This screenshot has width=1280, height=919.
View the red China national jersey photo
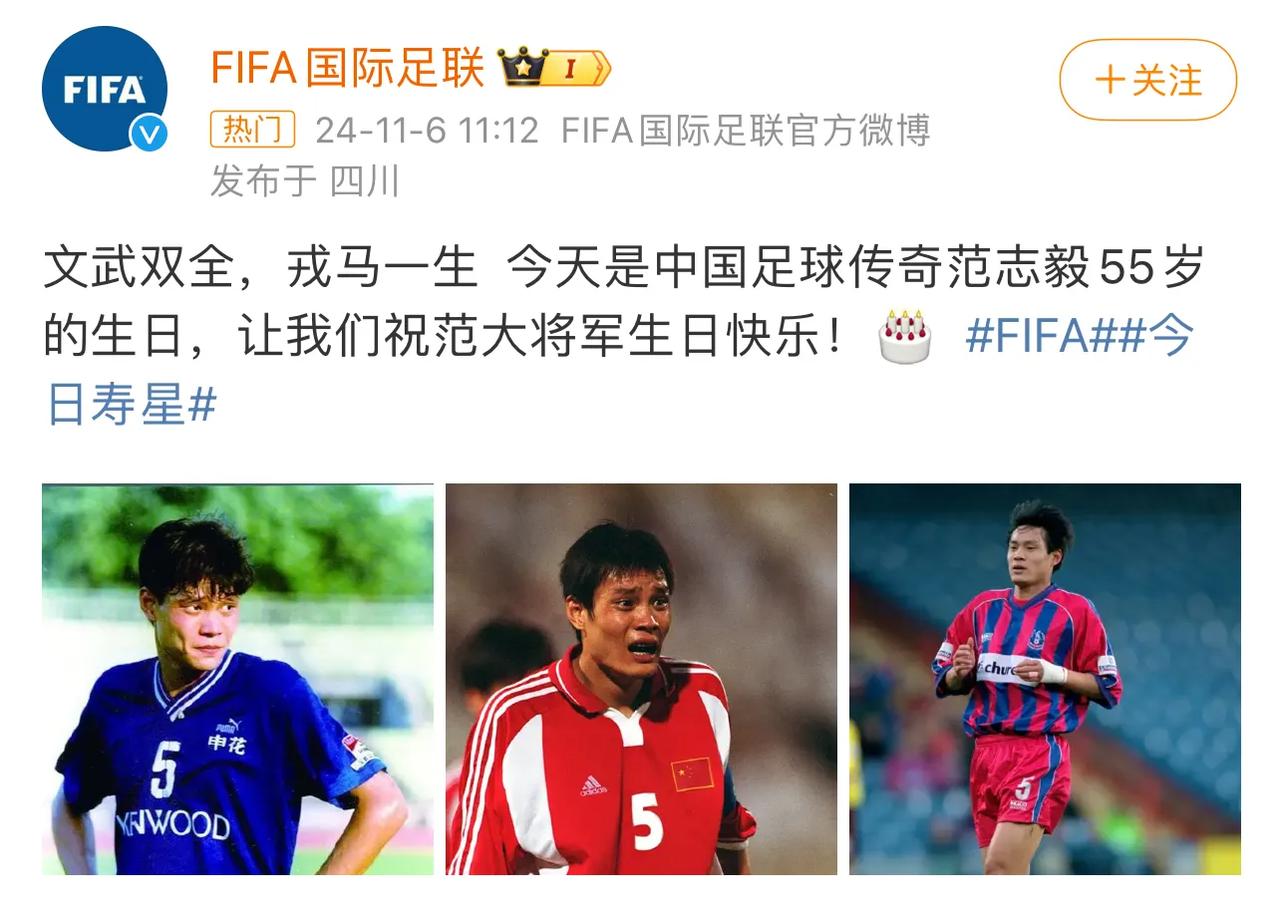(641, 679)
